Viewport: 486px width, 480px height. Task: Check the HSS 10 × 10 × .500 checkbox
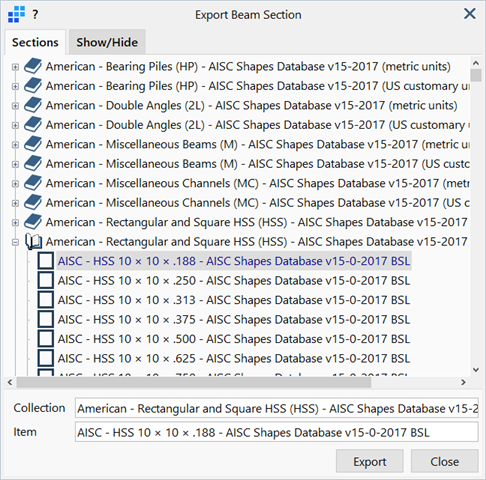pos(46,339)
